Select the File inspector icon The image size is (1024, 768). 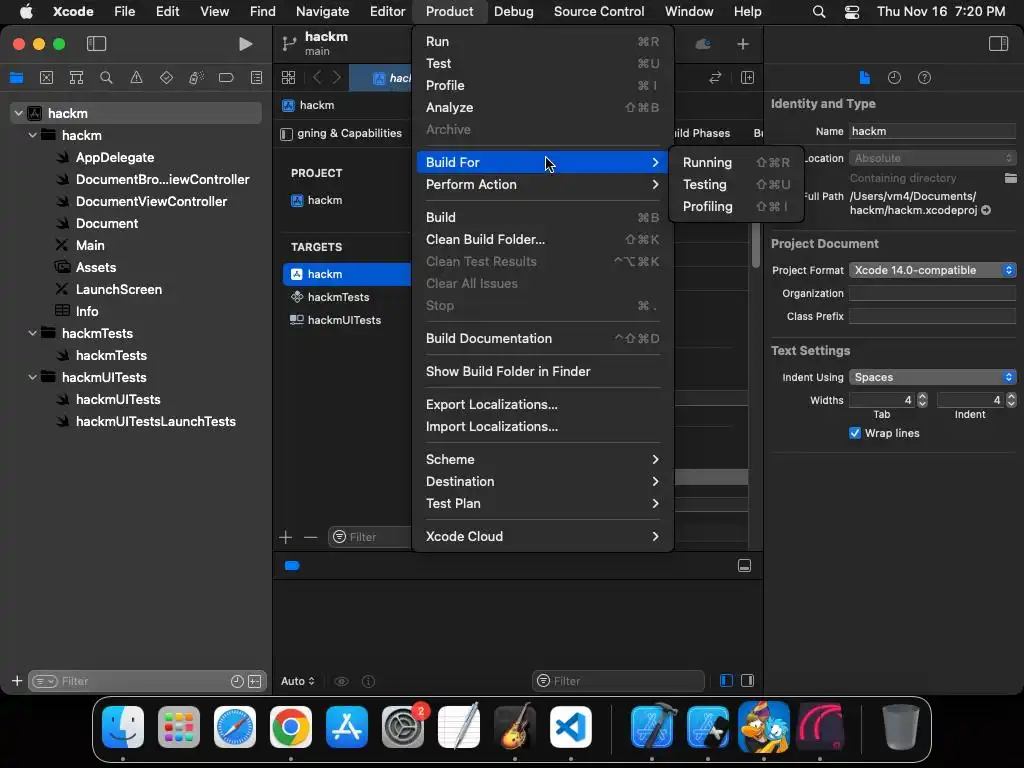click(x=865, y=78)
